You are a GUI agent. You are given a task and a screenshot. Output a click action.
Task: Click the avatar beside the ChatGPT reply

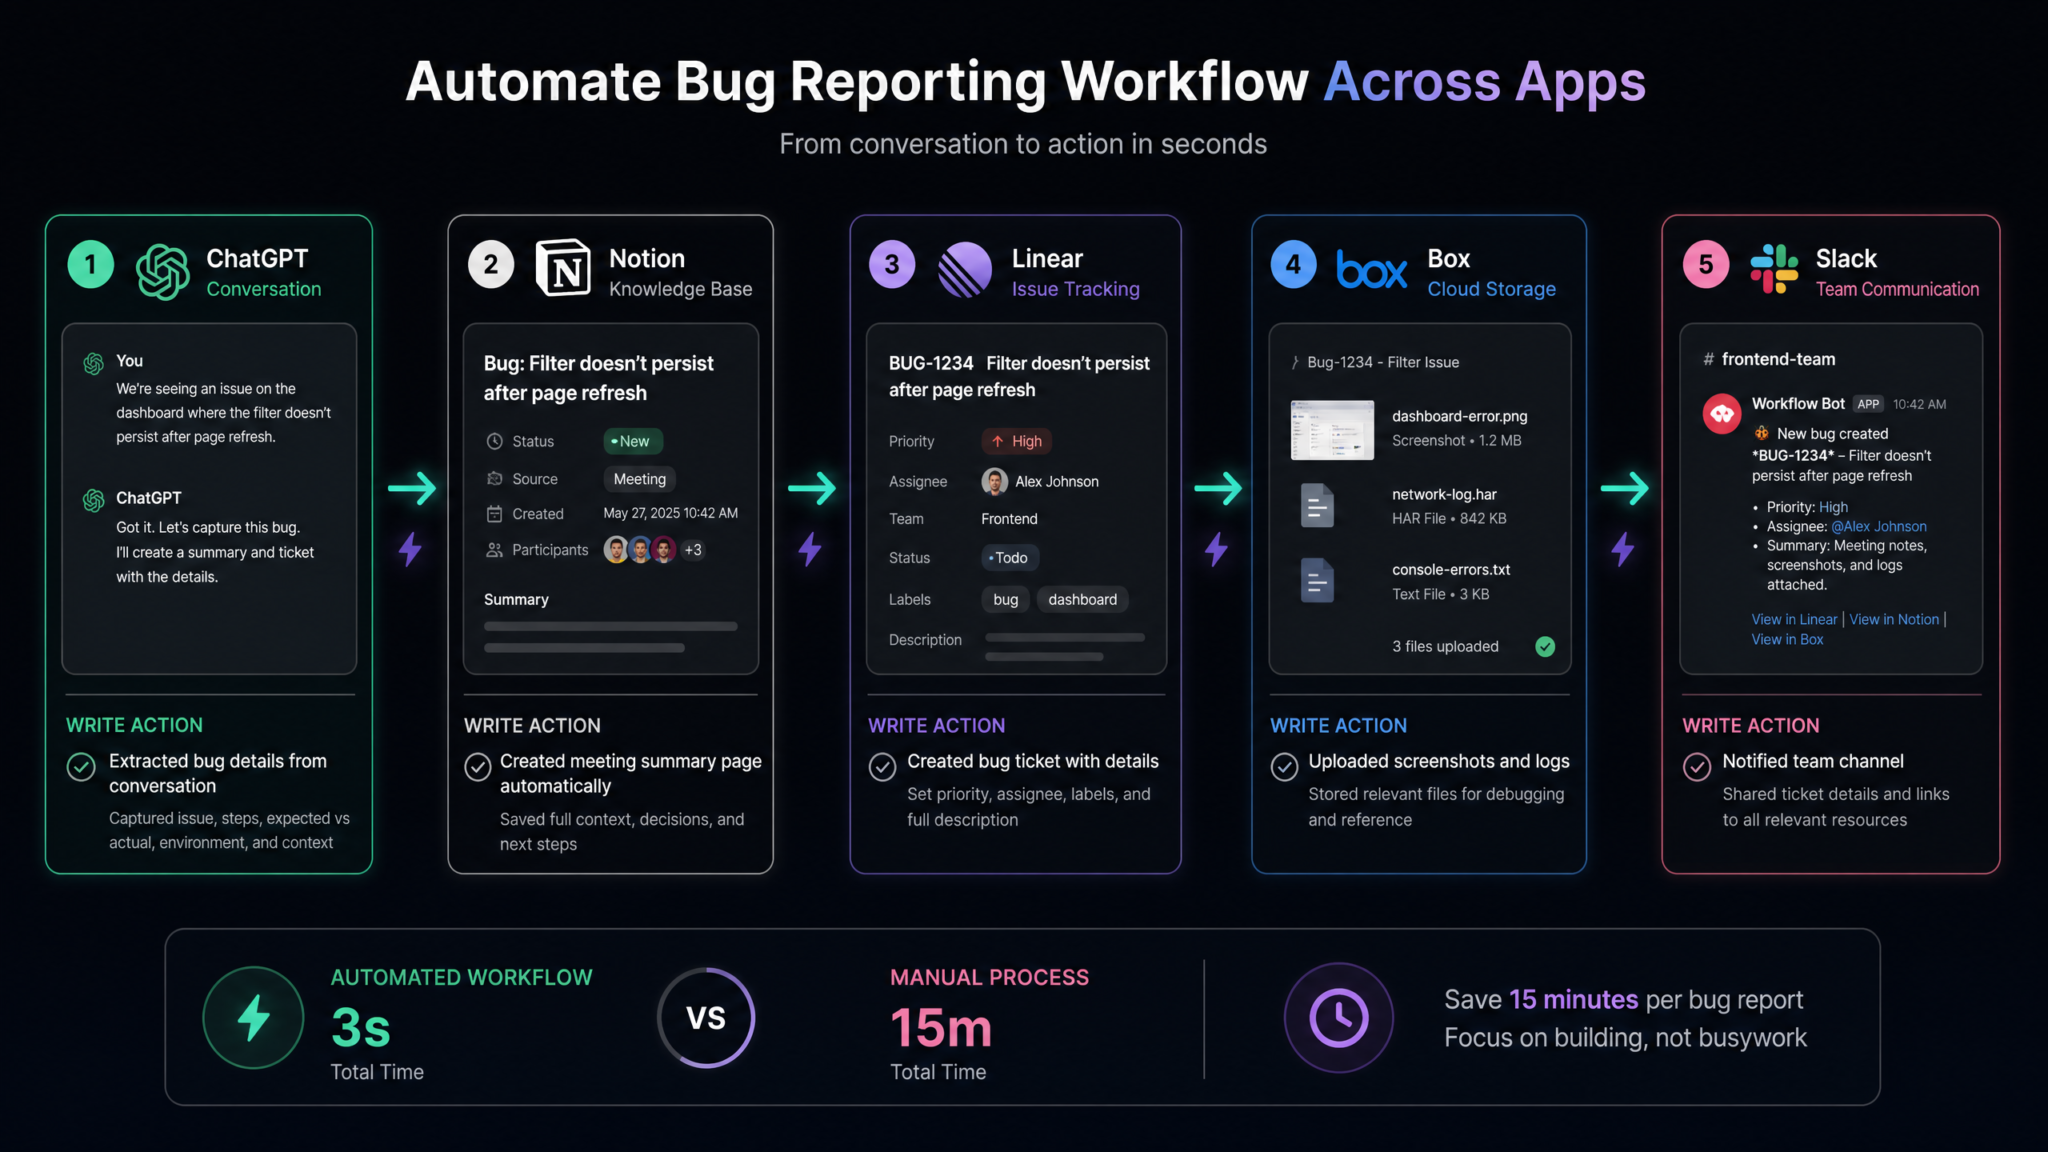(x=94, y=499)
